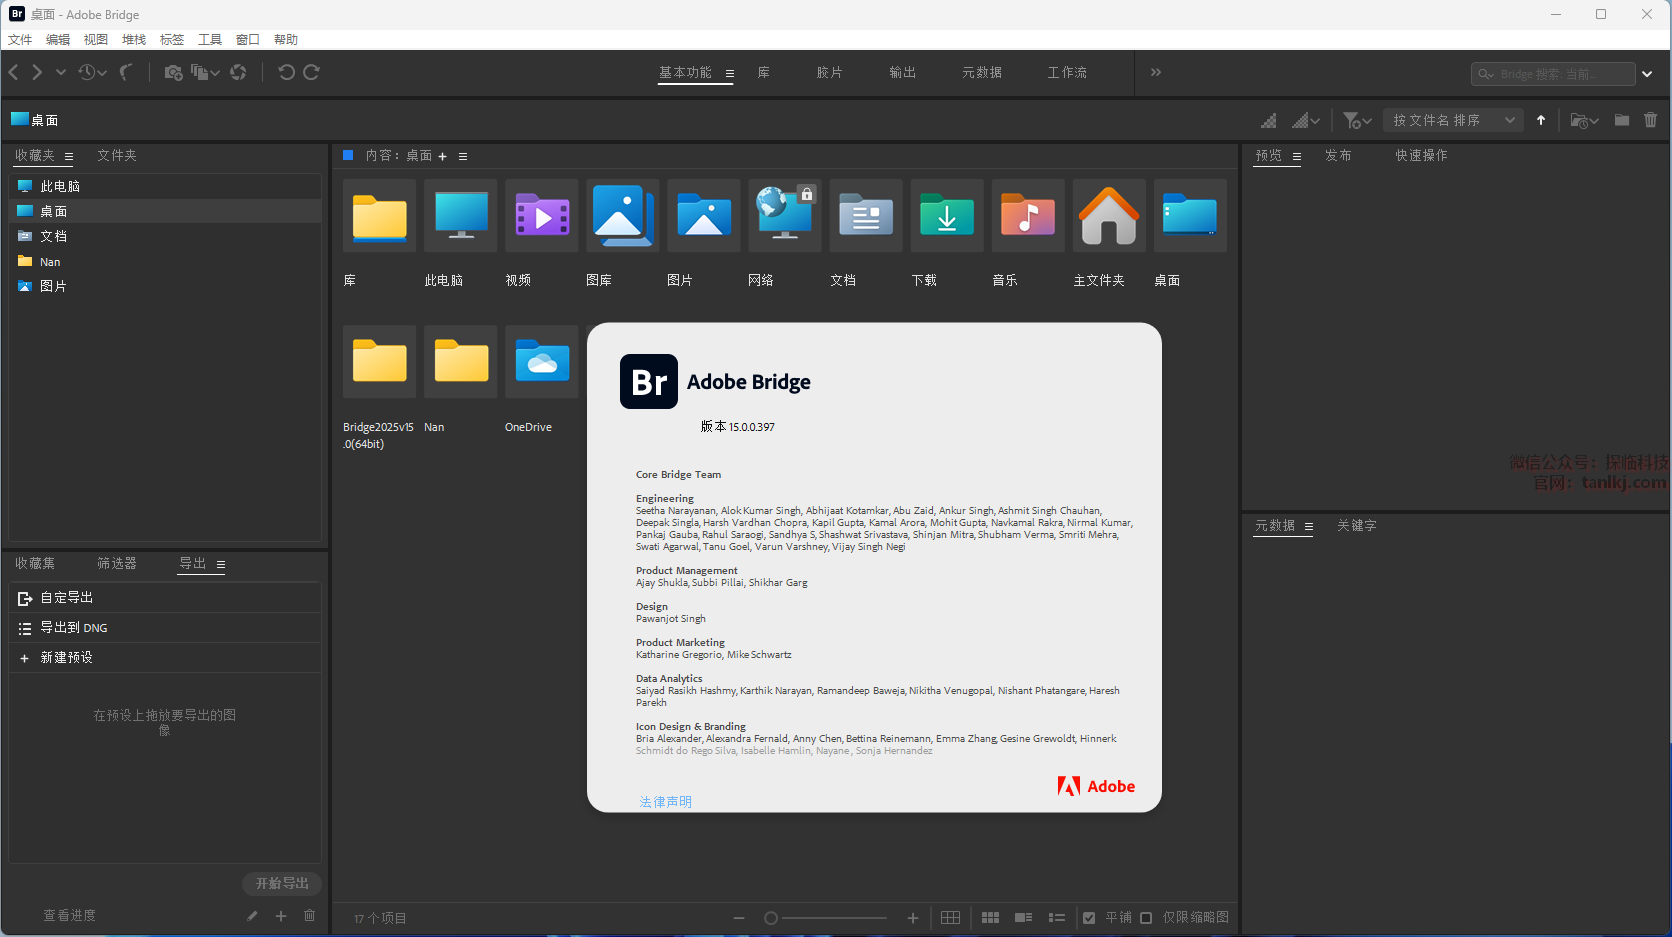The image size is (1672, 937).
Task: Click the thumbnail size slider handle
Action: 771,918
